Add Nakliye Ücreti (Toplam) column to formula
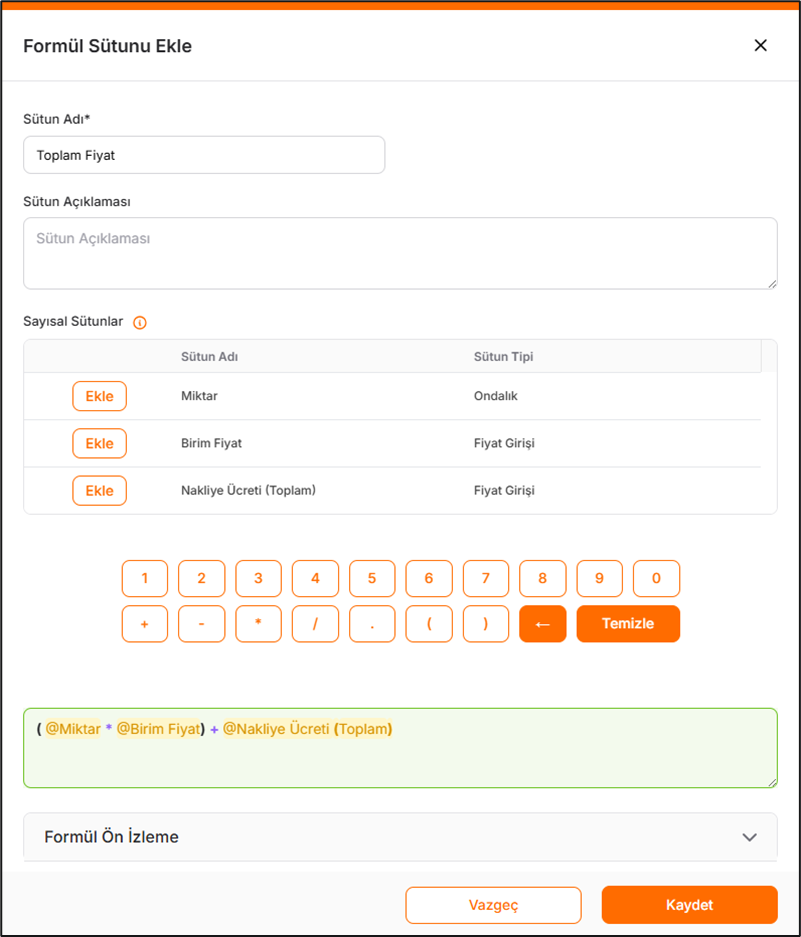801x937 pixels. [100, 491]
